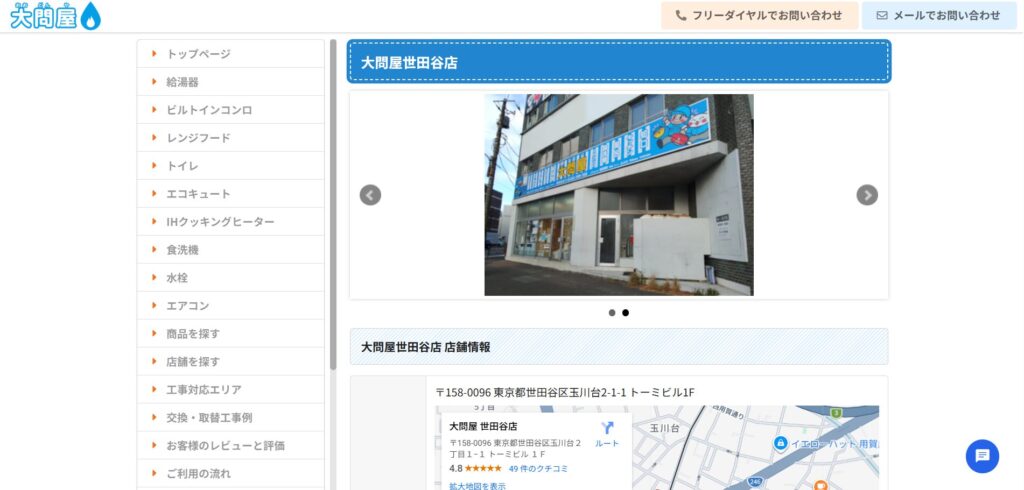Screen dimensions: 1024x490
Task: Select the first carousel dot indicator
Action: click(612, 313)
